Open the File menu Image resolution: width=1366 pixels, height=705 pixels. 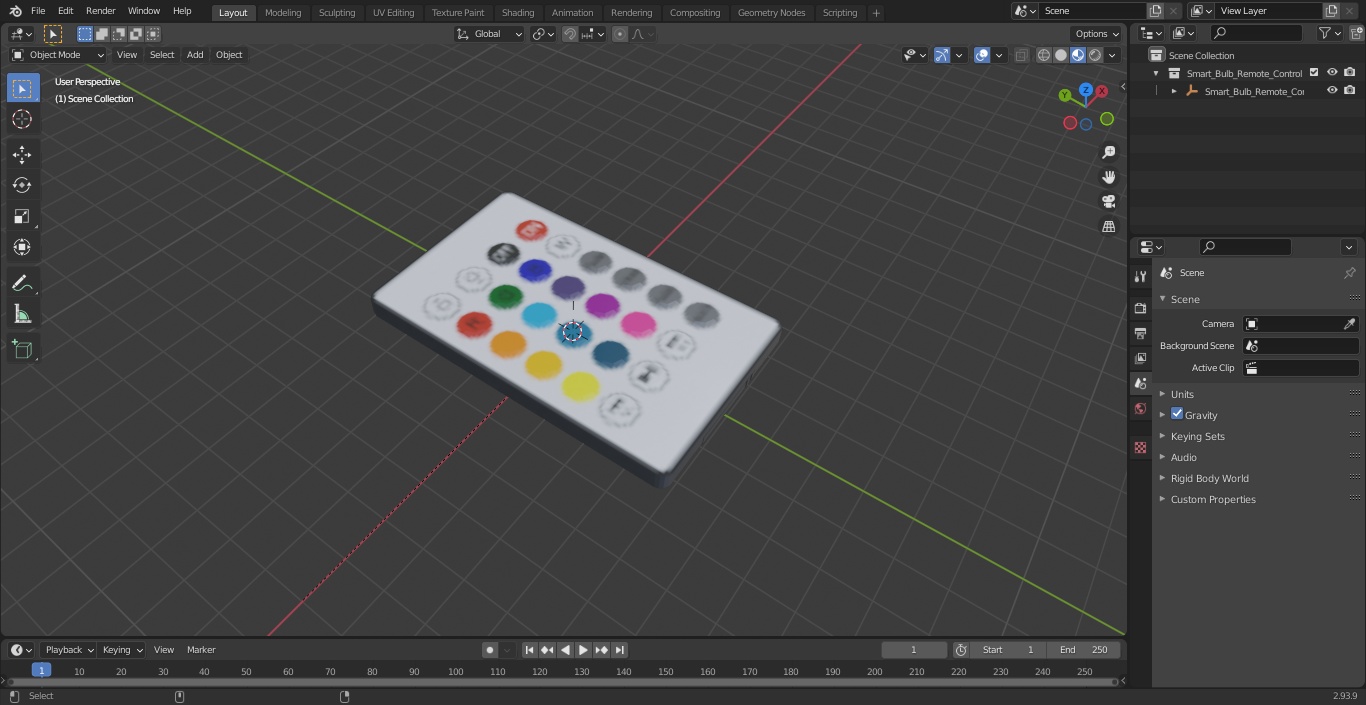(38, 11)
